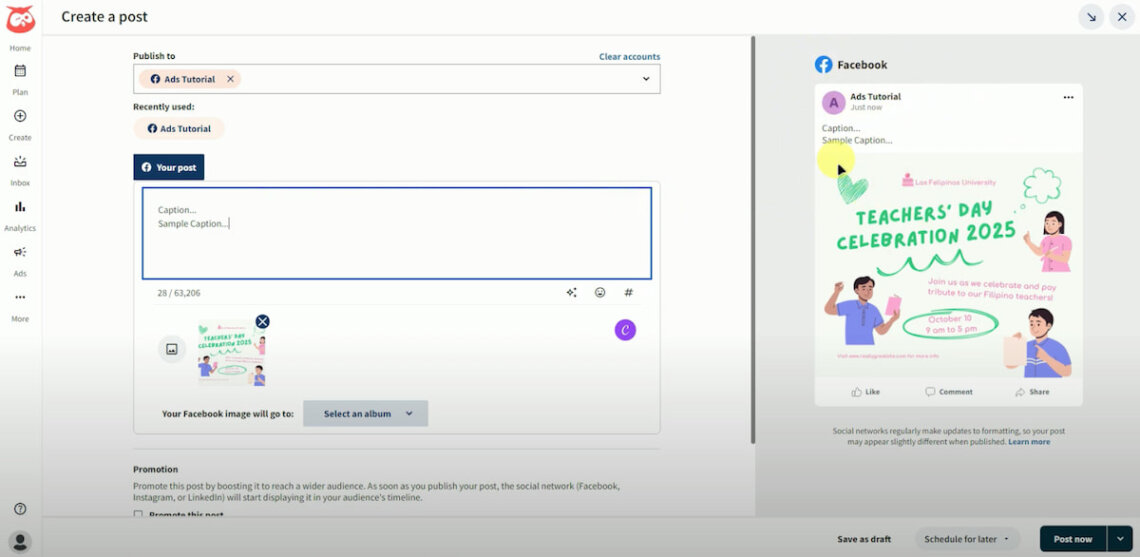Minimize the composer with arrow icon
This screenshot has height=557, width=1140.
click(1091, 17)
